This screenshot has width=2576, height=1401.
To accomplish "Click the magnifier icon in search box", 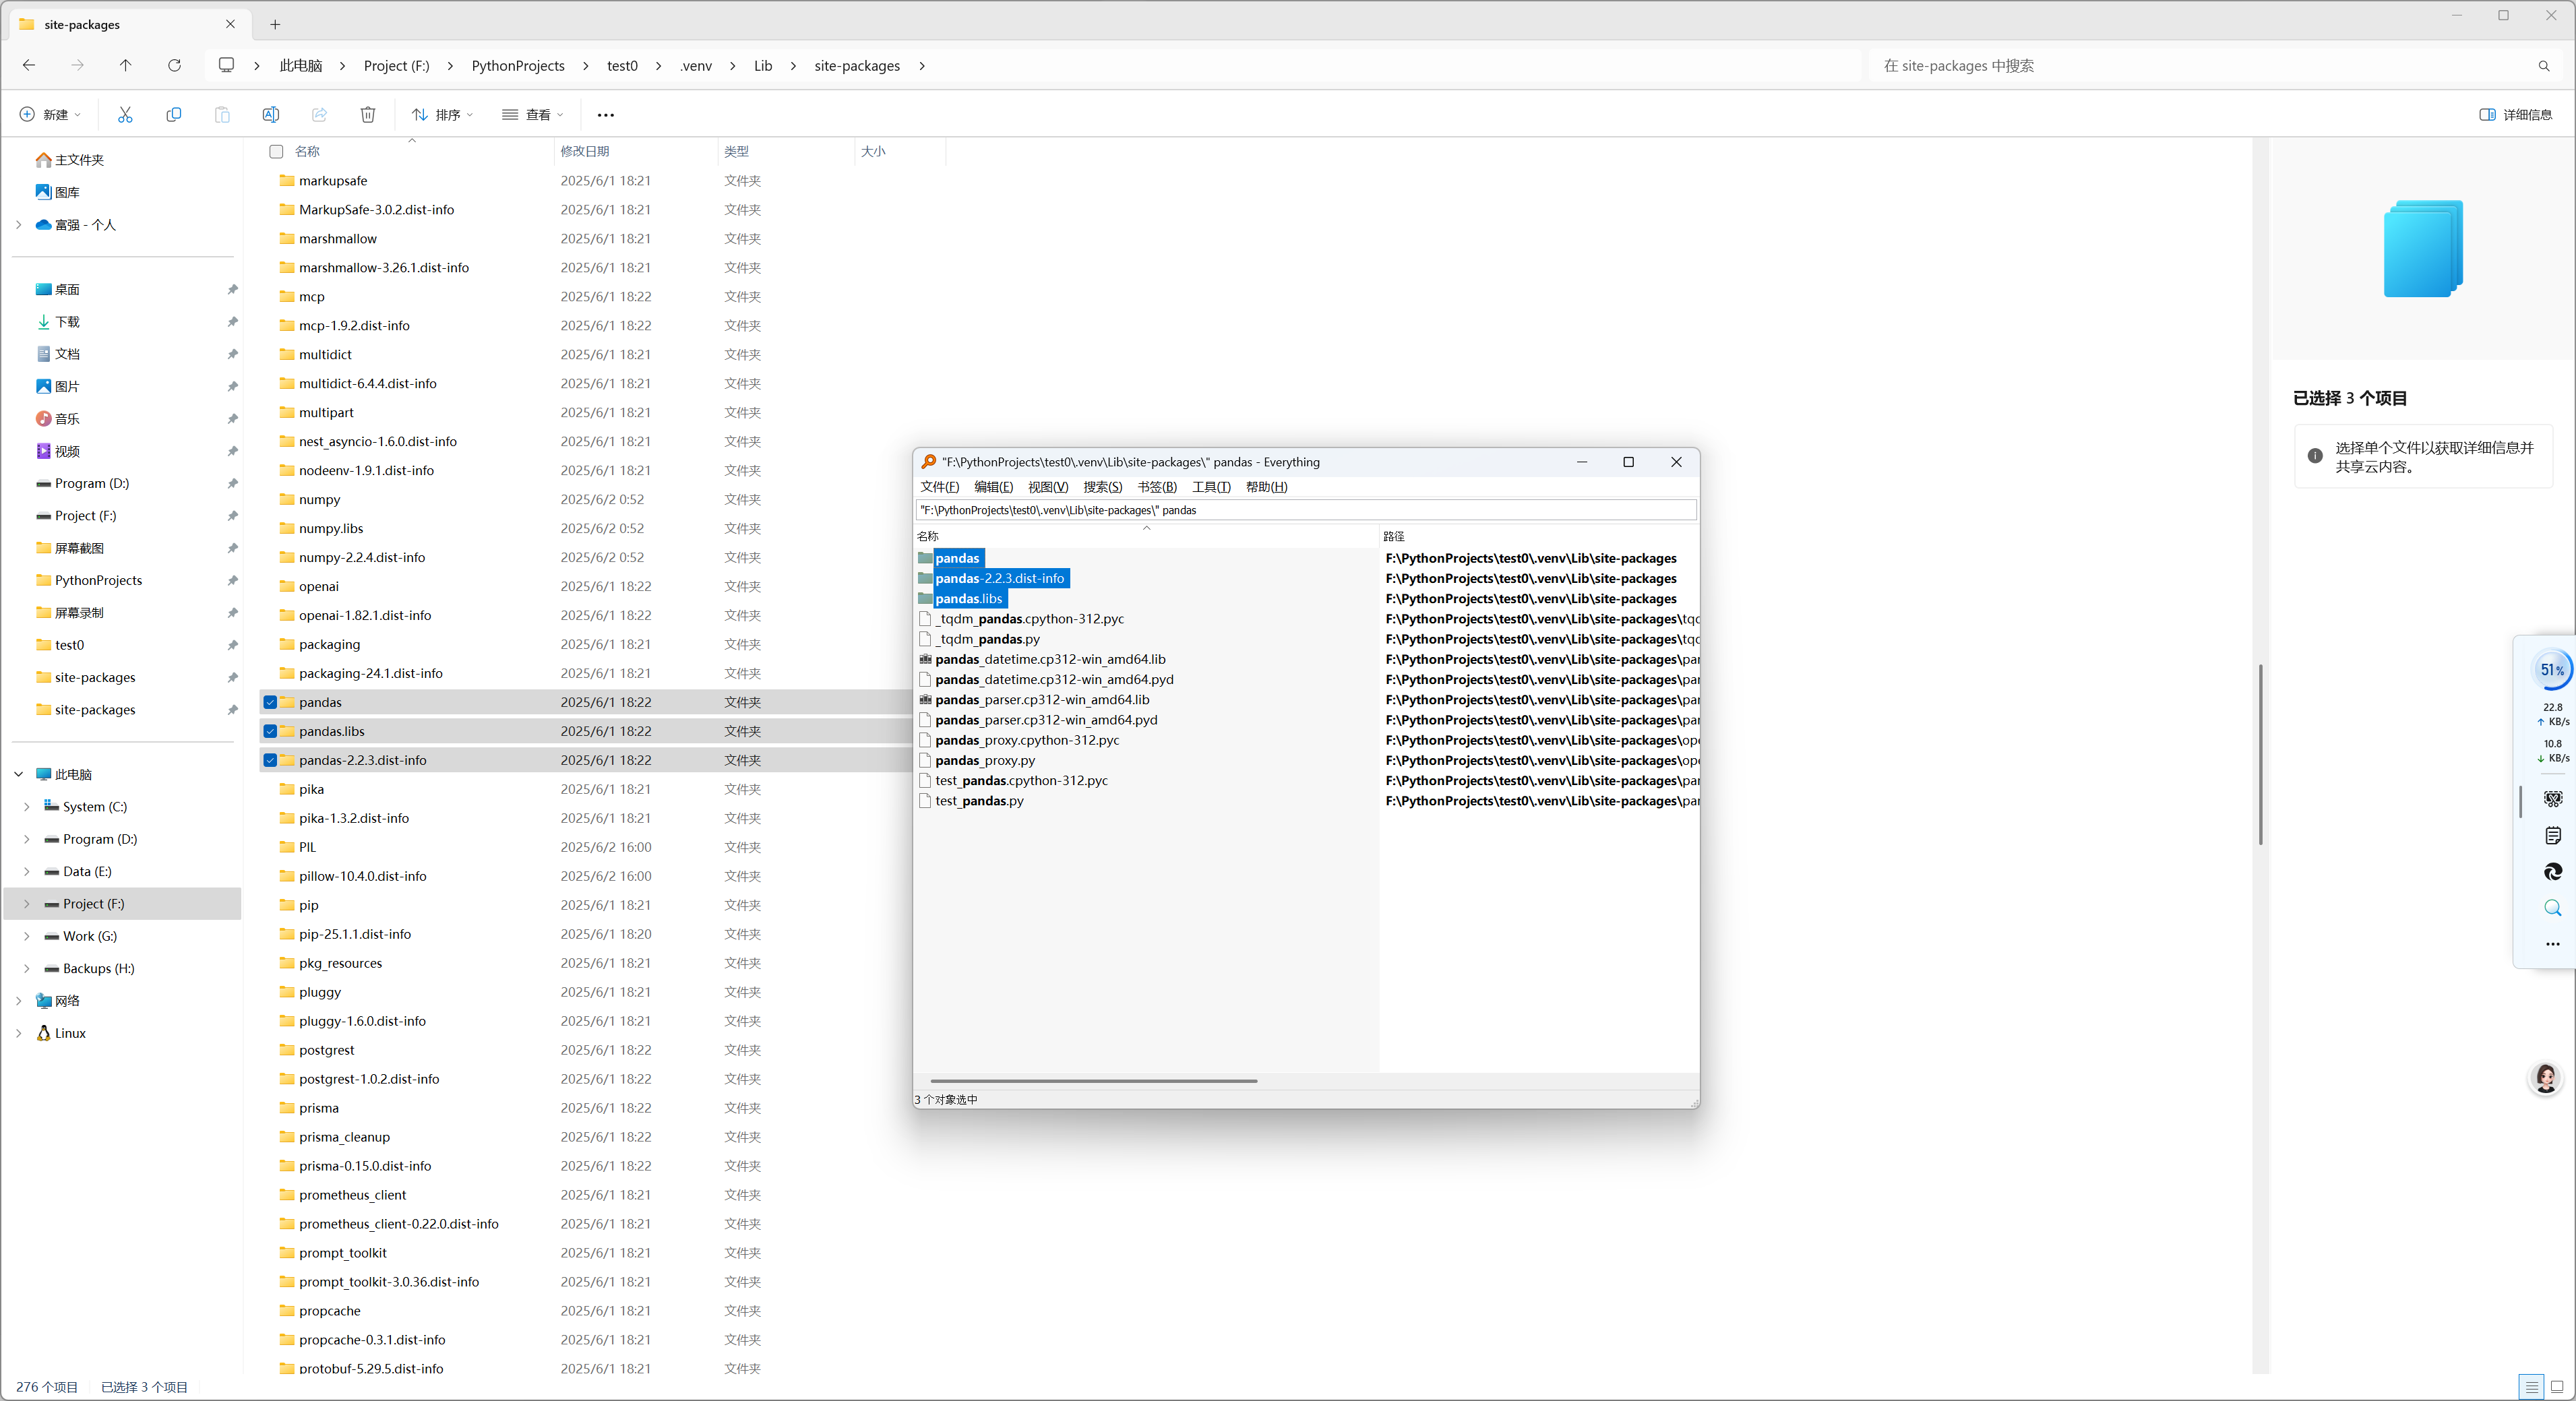I will [x=2543, y=66].
